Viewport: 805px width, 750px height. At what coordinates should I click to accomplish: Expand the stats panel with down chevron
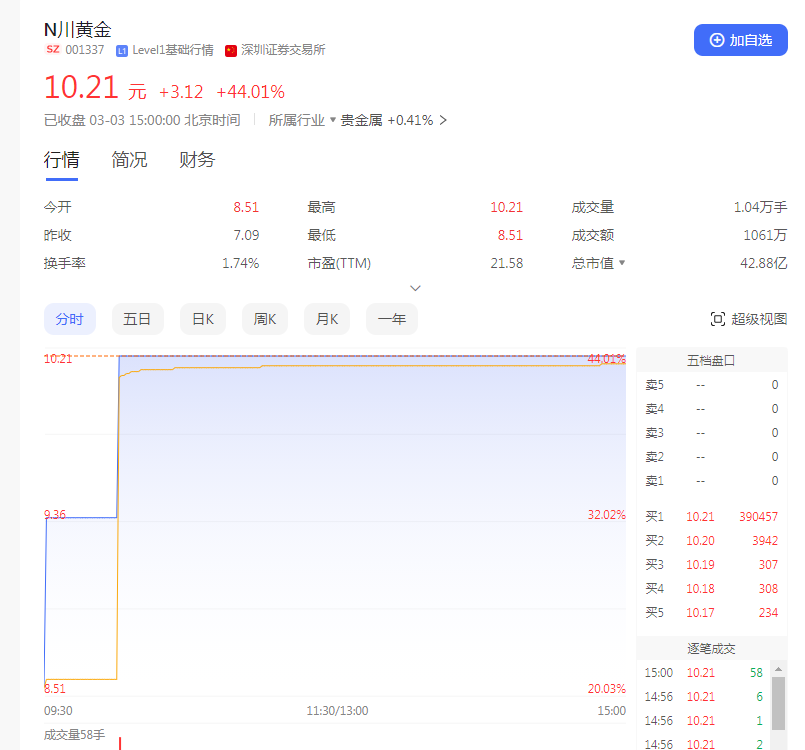416,288
